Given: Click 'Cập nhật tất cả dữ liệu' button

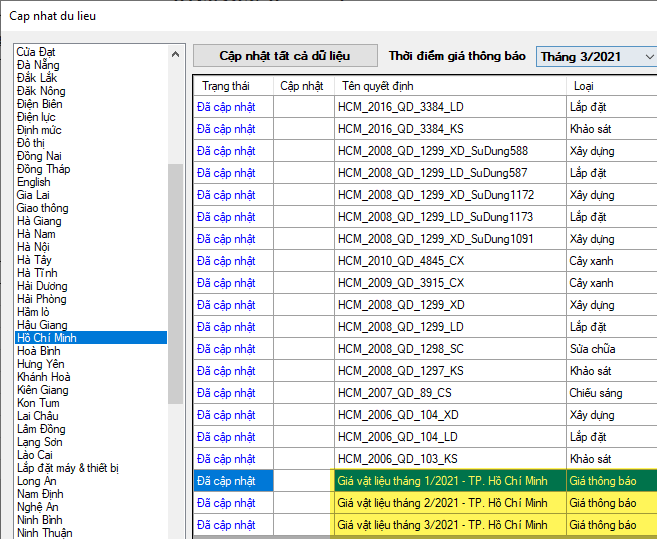Looking at the screenshot, I should coord(285,56).
